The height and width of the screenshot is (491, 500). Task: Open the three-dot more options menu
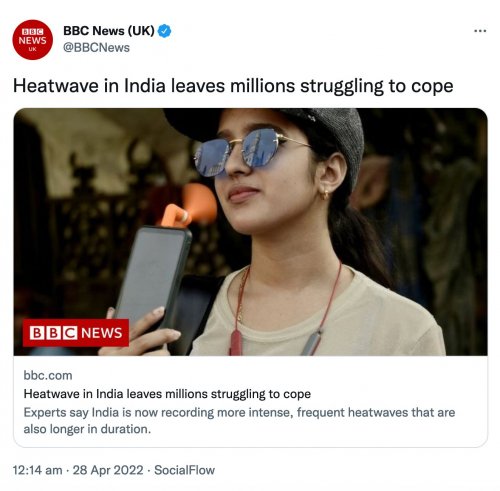480,31
